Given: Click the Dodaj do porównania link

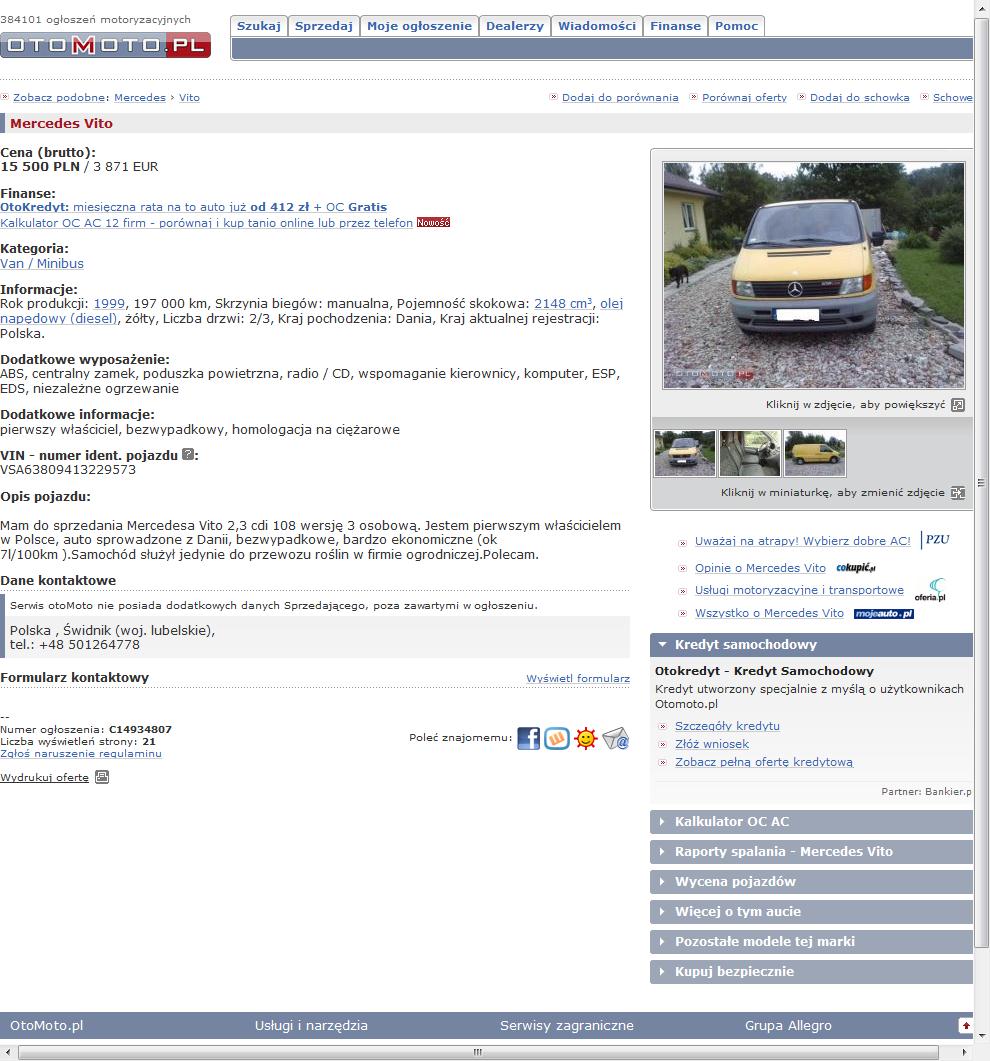Looking at the screenshot, I should pos(620,97).
